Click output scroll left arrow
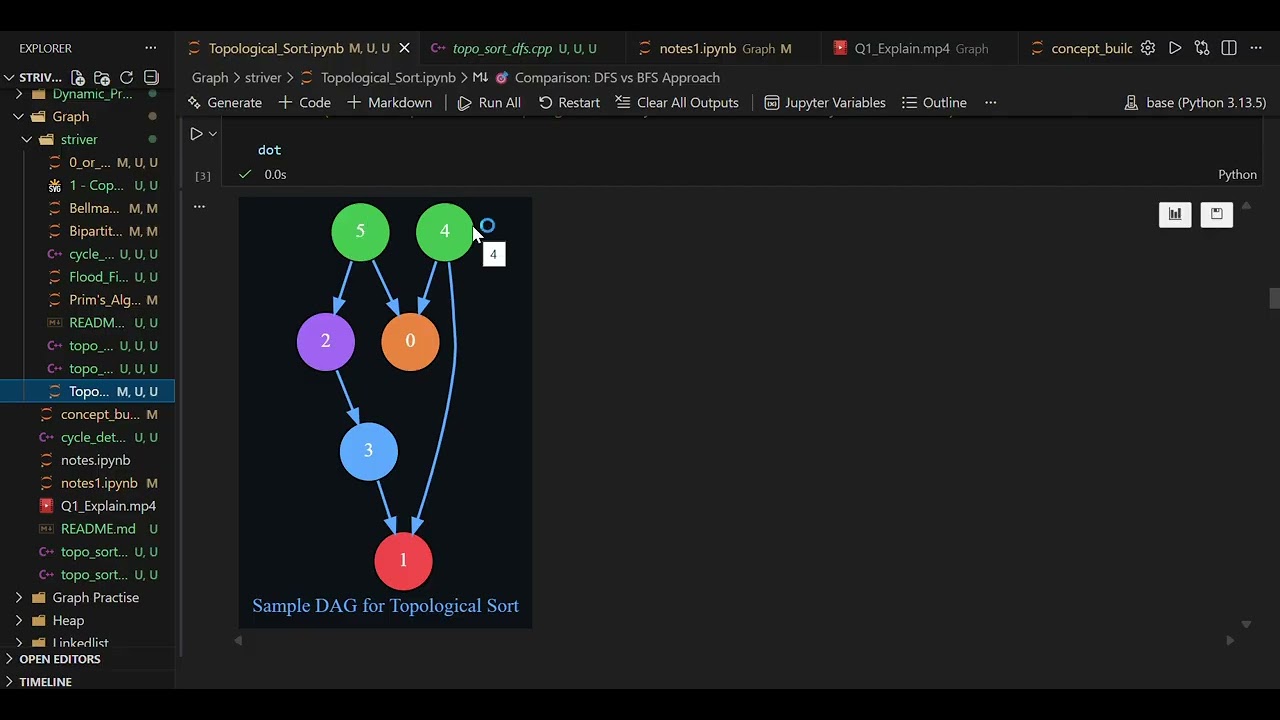The height and width of the screenshot is (720, 1280). (238, 641)
